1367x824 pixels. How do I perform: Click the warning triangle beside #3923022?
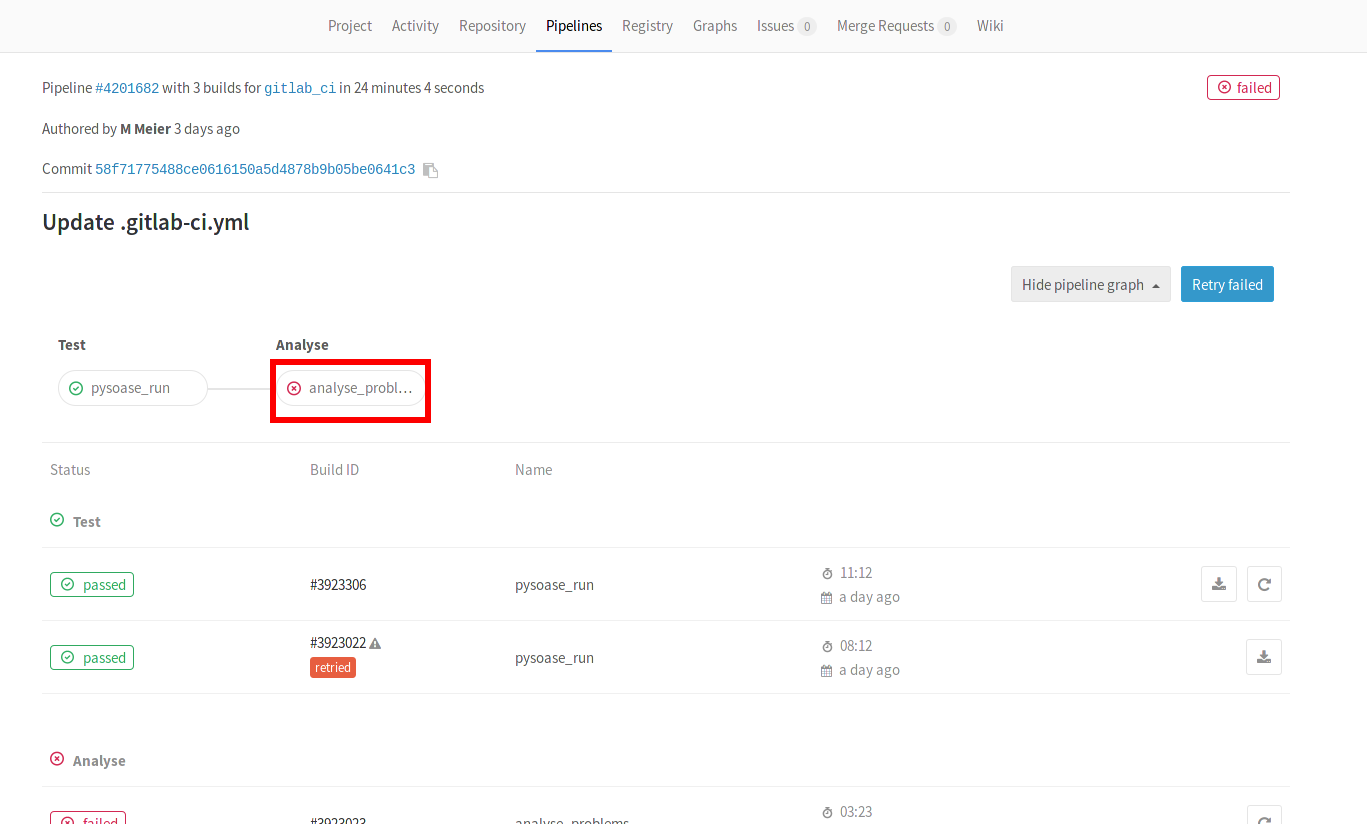[x=375, y=643]
